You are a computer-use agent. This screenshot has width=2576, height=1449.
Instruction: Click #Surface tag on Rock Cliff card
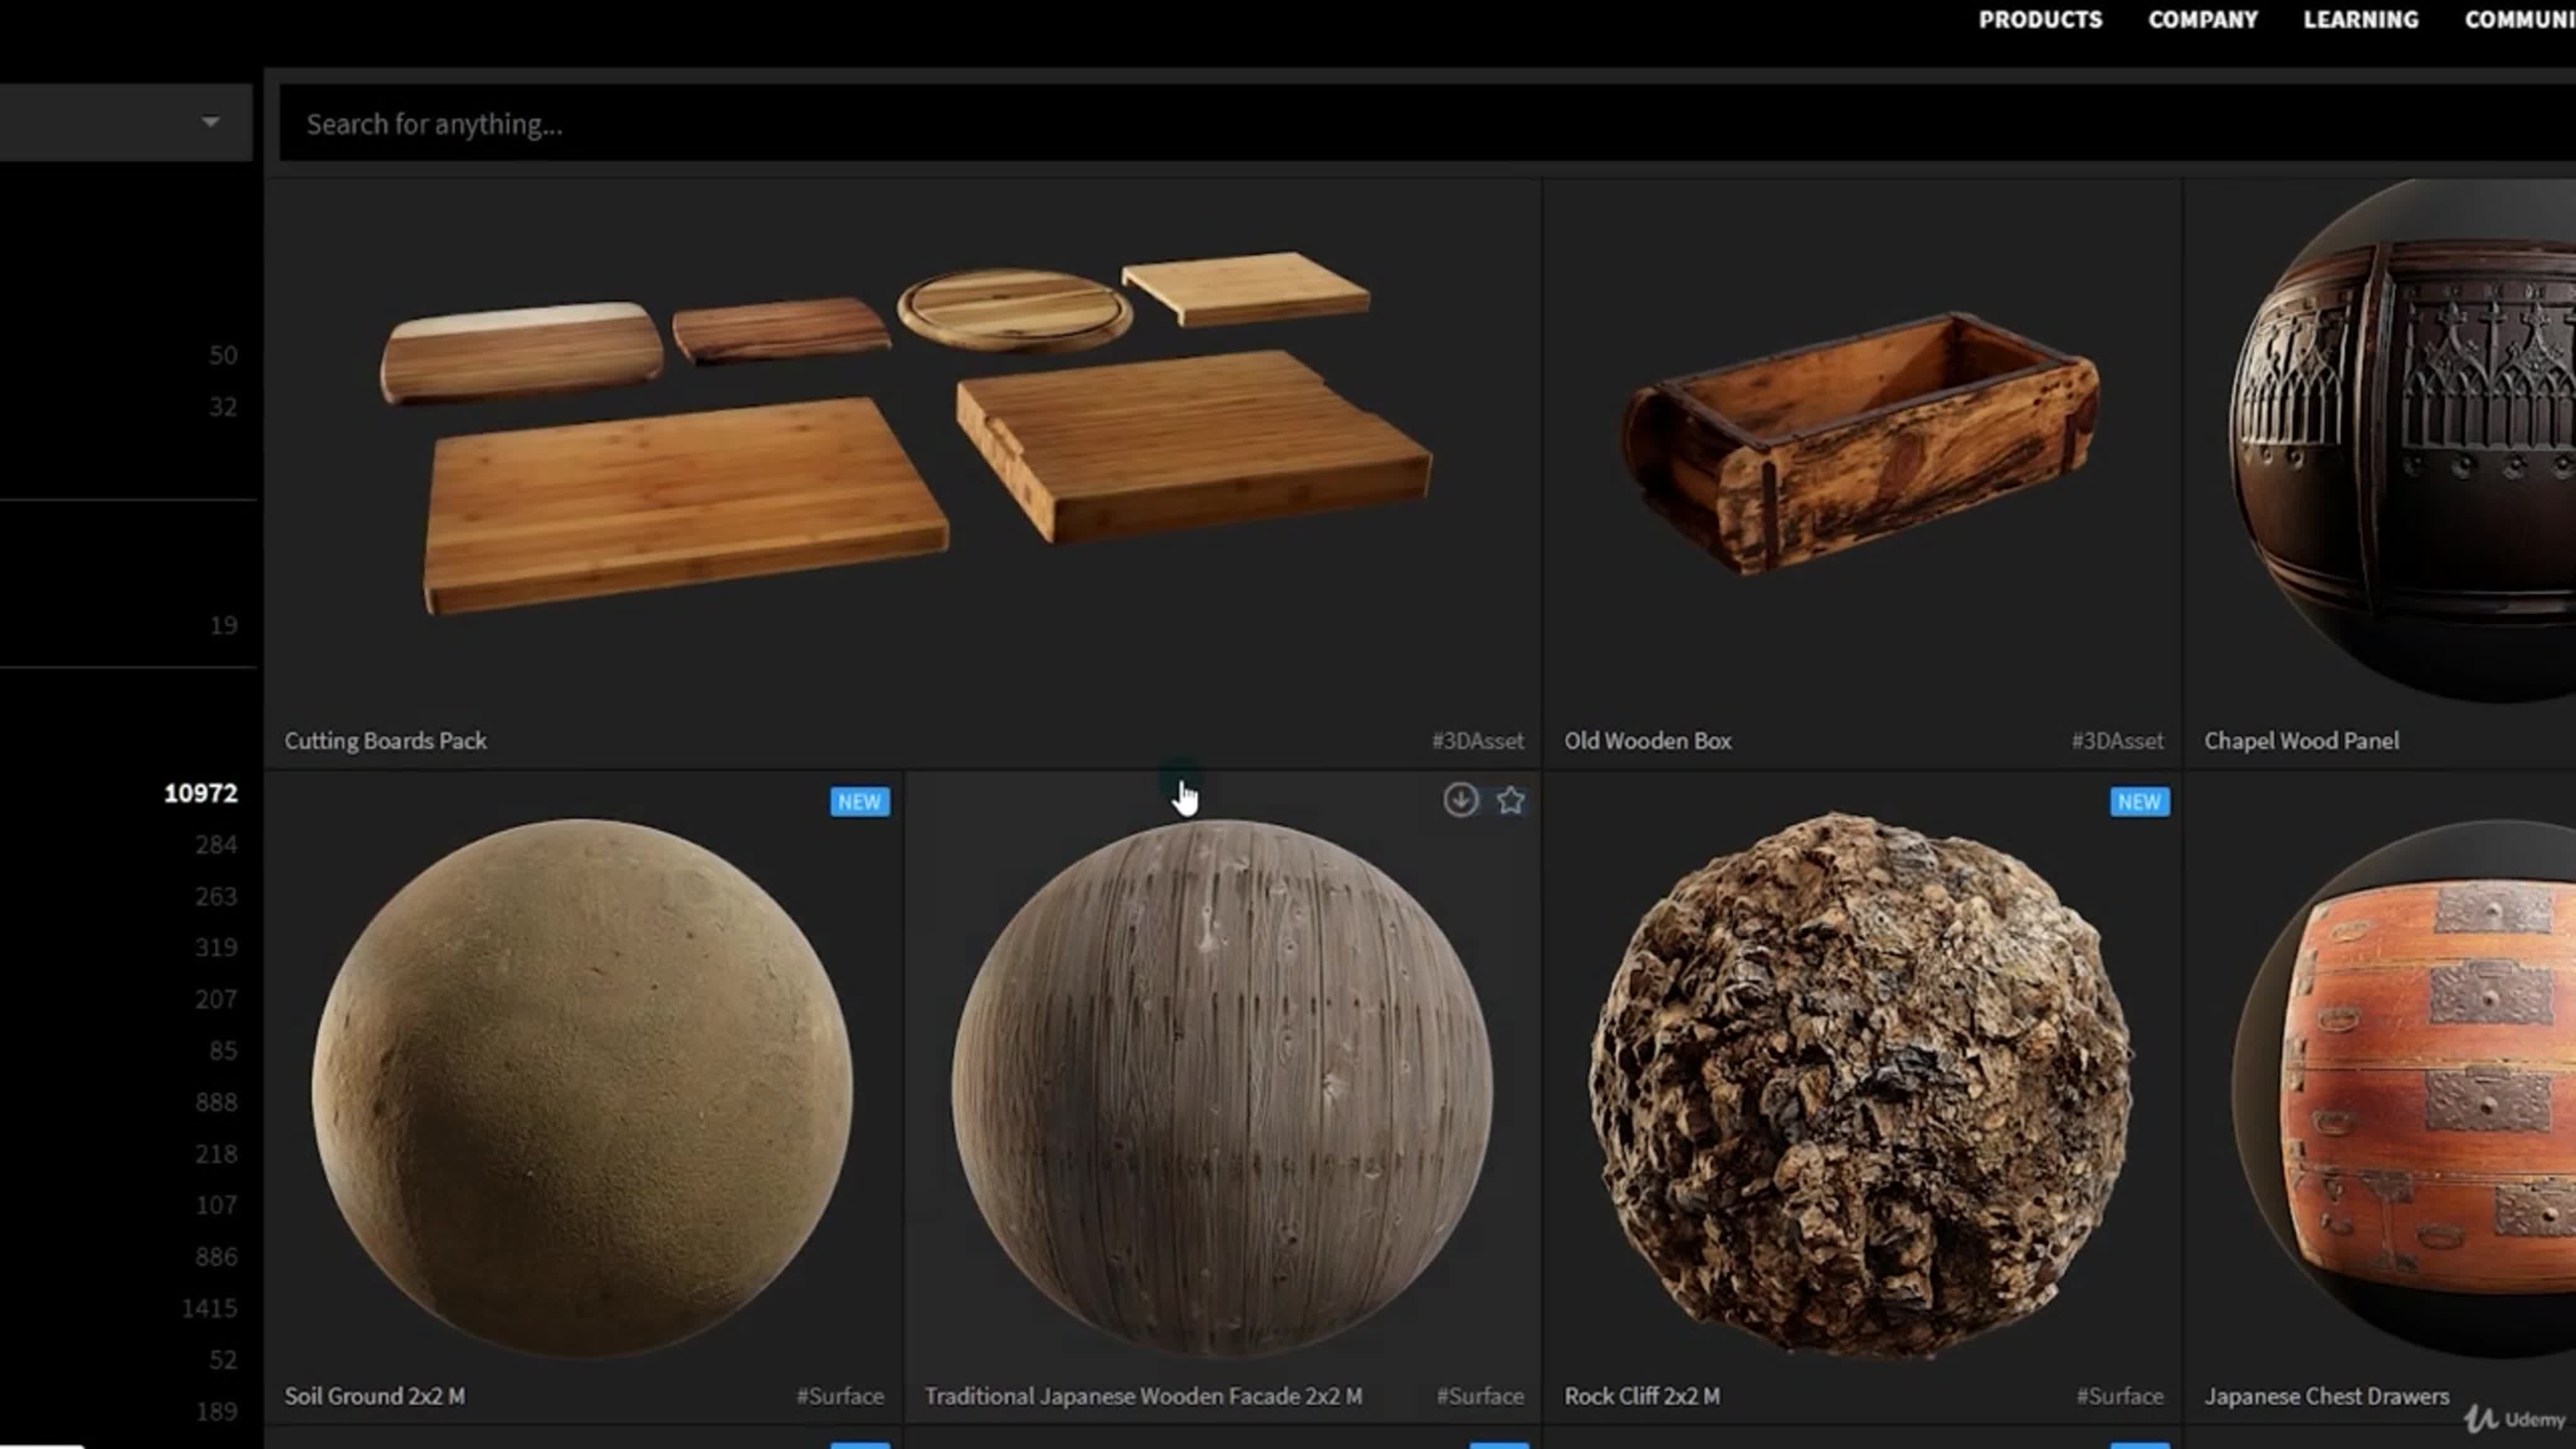2120,1396
